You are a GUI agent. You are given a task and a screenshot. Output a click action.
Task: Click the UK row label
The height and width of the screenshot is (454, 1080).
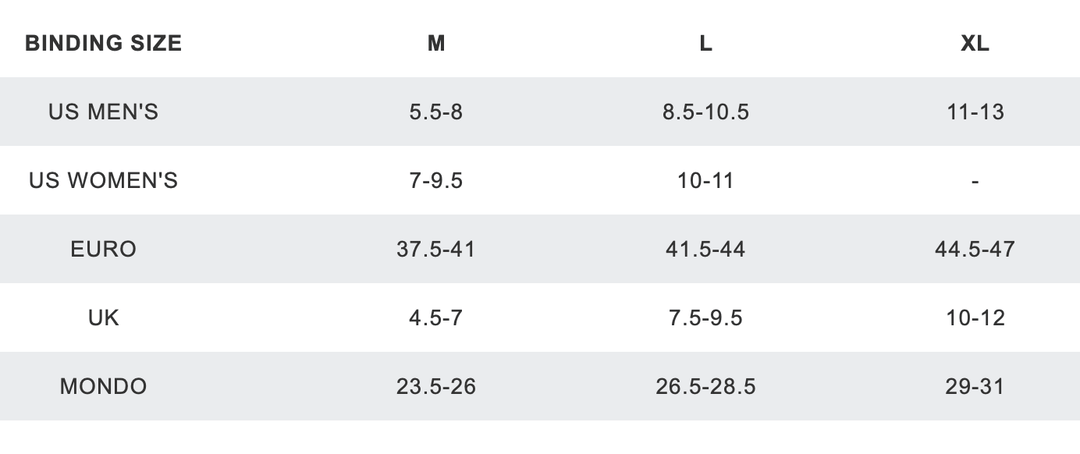(103, 318)
